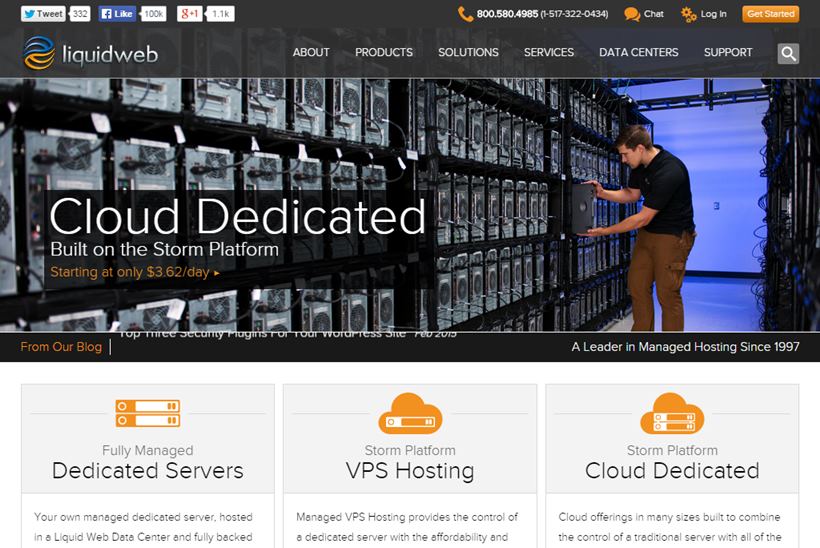Follow the 'Starting at only $3.62/day' link
820x548 pixels.
(x=134, y=271)
